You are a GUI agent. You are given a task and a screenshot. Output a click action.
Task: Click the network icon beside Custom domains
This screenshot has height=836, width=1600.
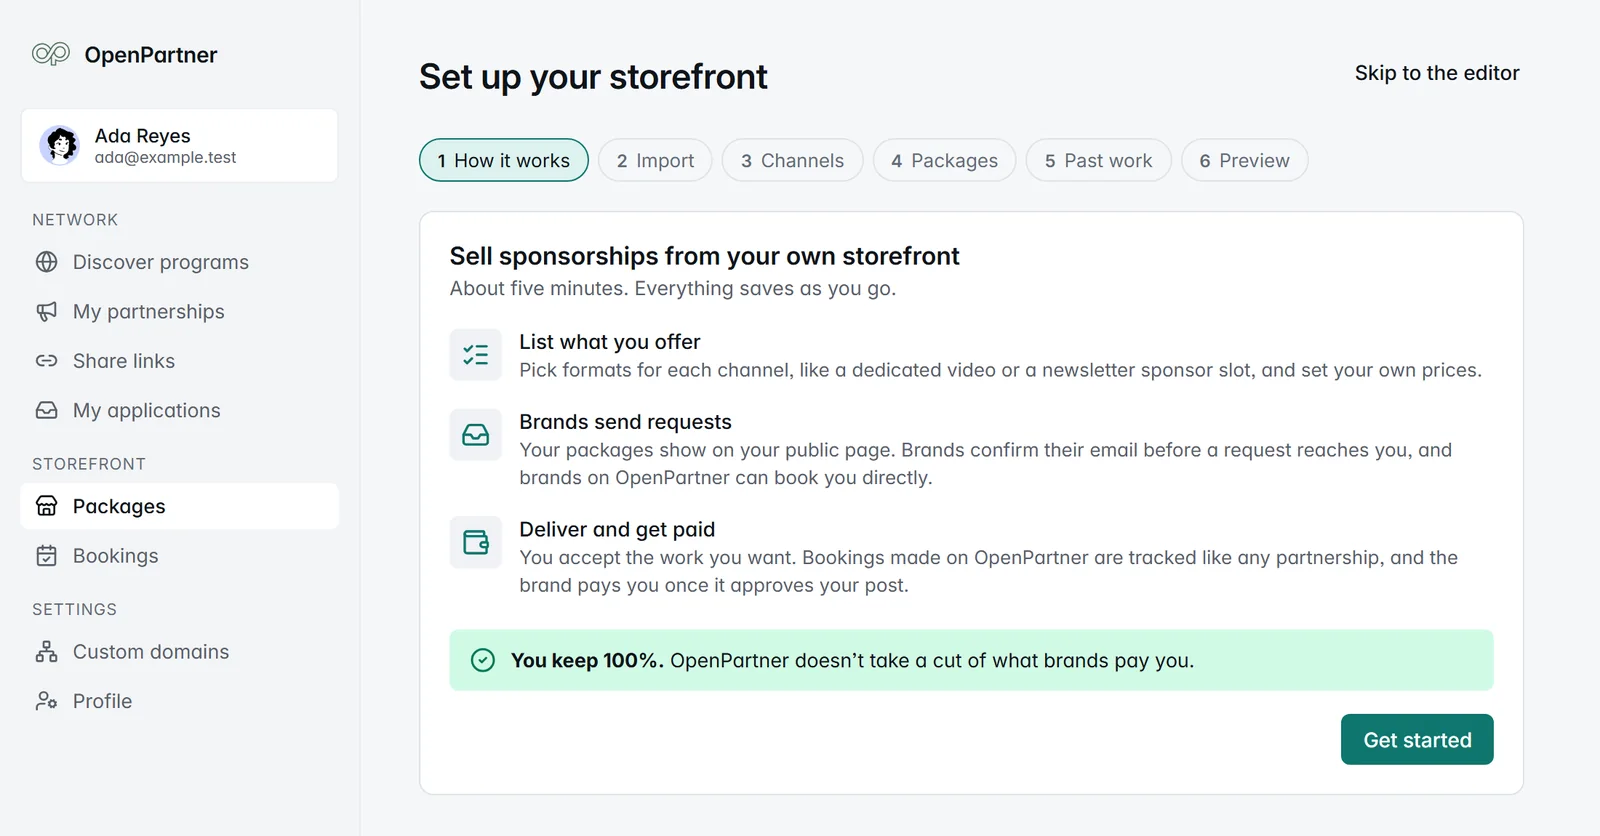click(47, 652)
